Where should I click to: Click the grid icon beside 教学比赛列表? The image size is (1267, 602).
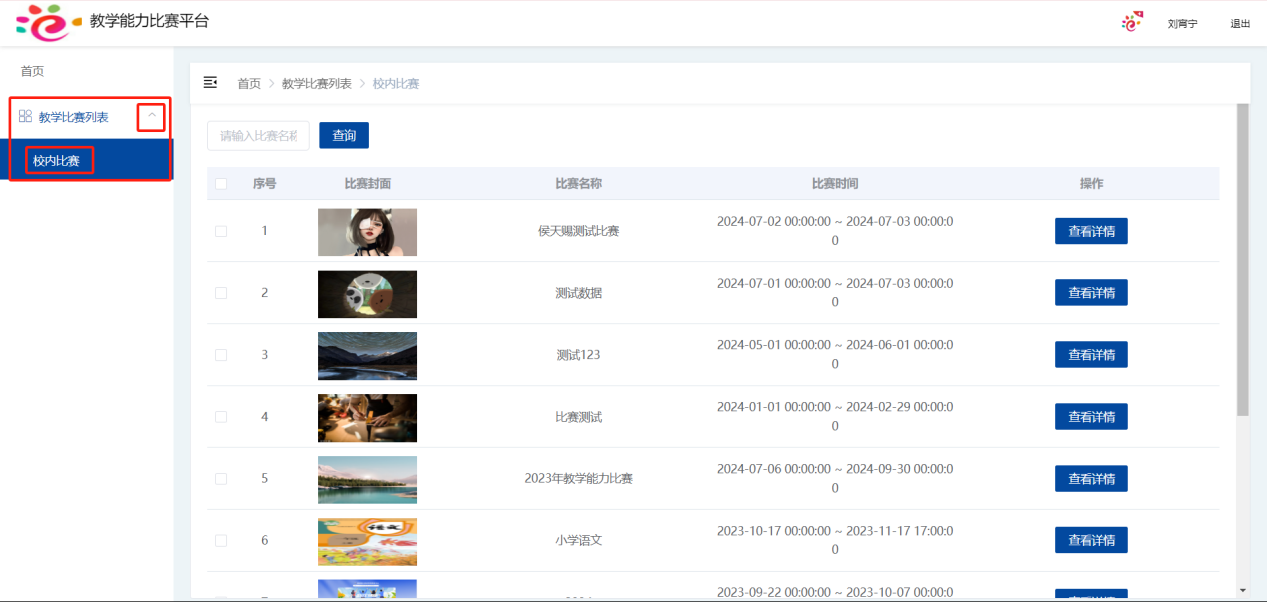pos(25,117)
